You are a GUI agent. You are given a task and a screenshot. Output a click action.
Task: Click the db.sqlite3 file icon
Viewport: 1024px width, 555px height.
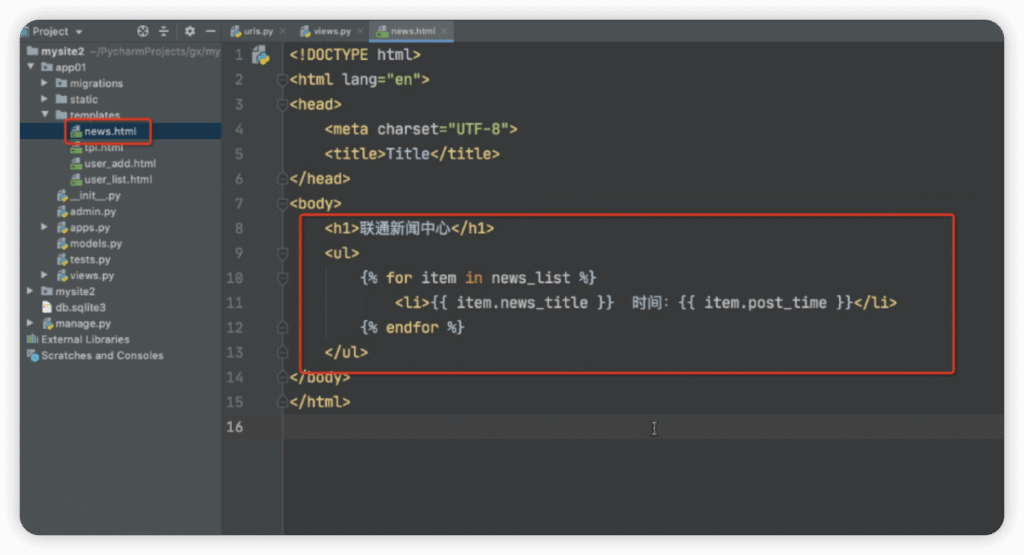click(x=46, y=308)
